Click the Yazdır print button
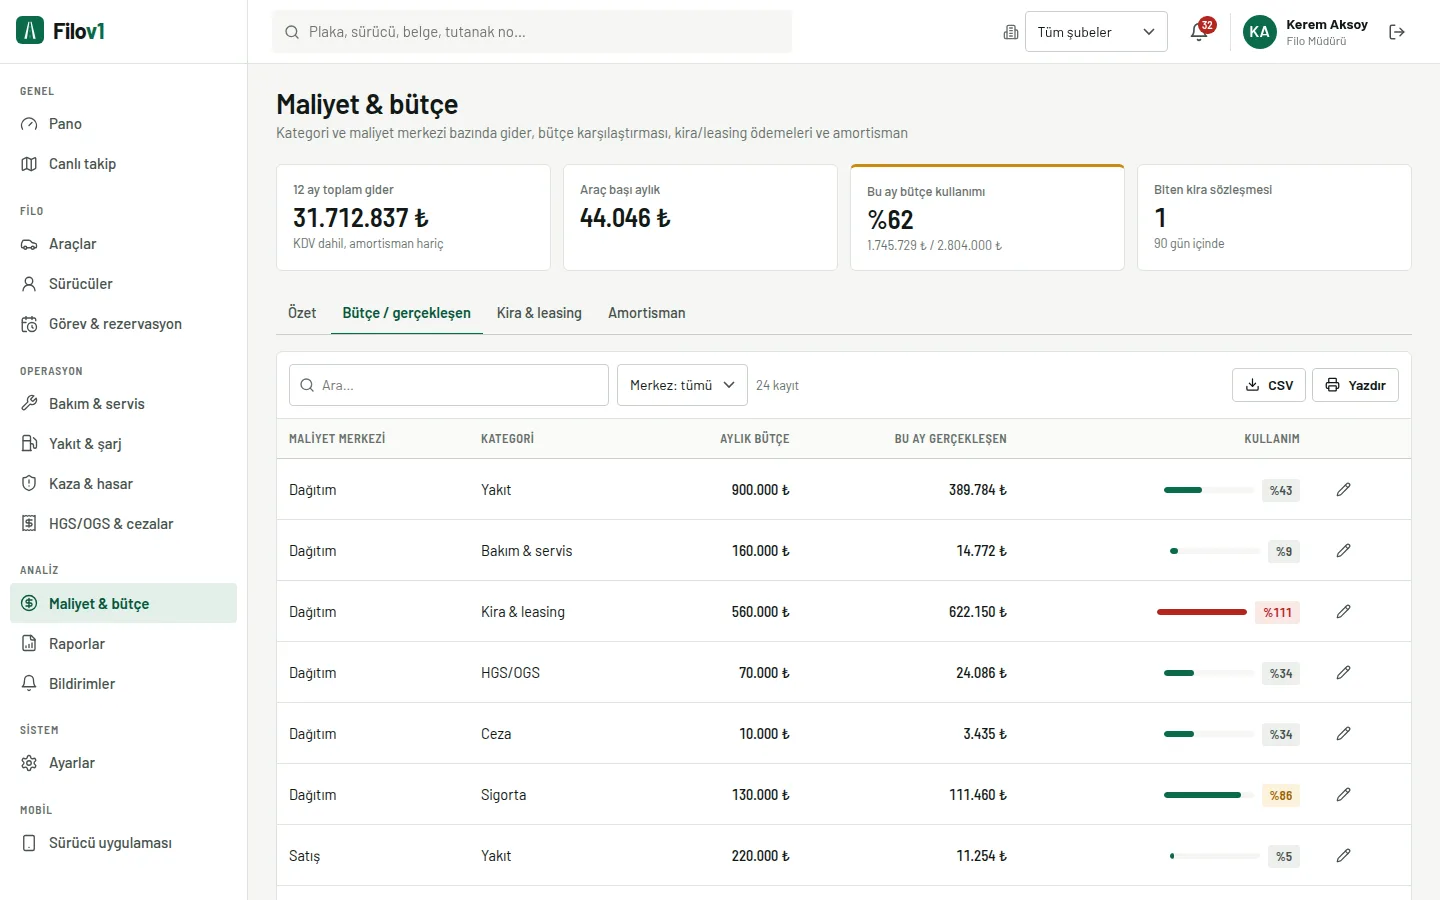The height and width of the screenshot is (900, 1440). click(x=1355, y=385)
